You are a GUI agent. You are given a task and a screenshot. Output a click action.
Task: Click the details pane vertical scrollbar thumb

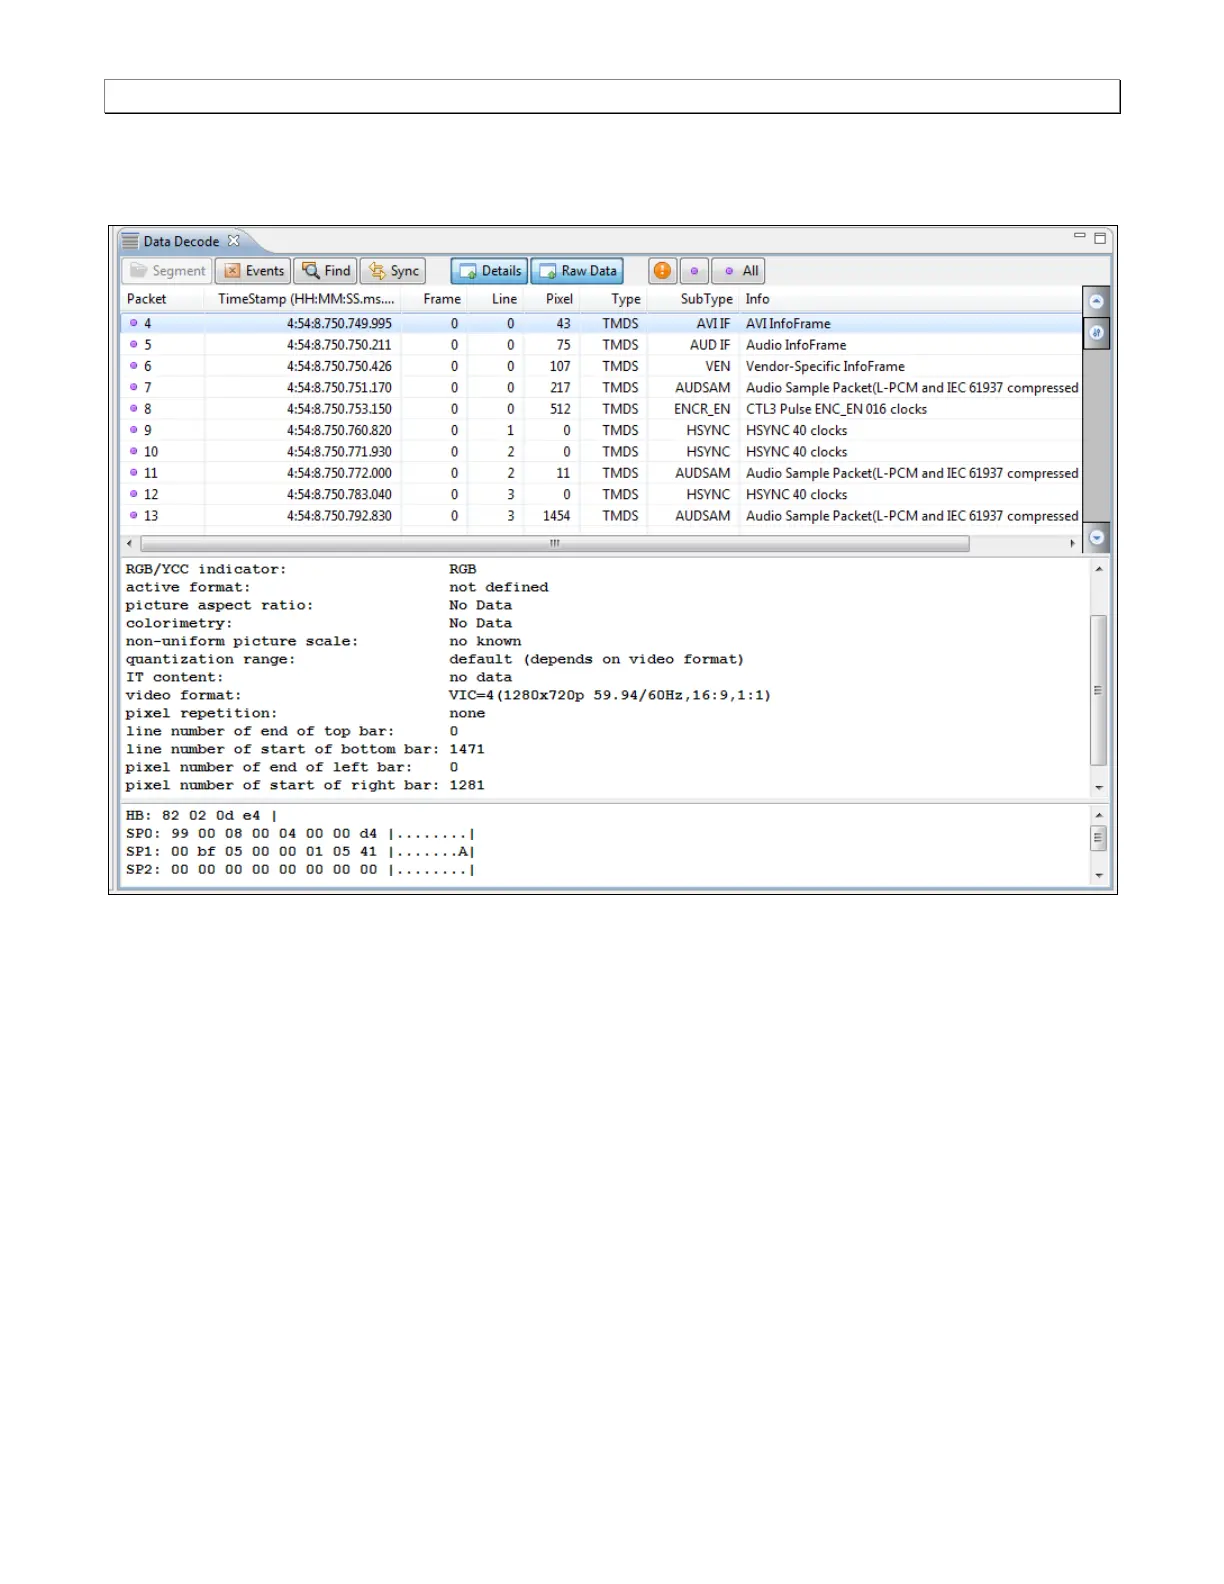(1099, 690)
